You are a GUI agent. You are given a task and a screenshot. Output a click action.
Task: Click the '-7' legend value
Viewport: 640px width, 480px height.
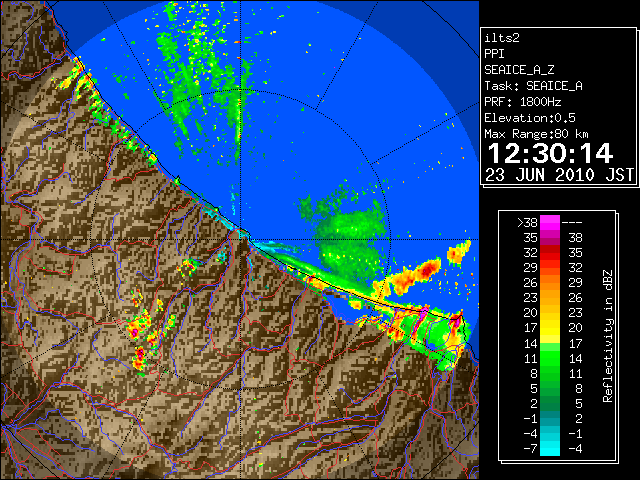coord(530,449)
